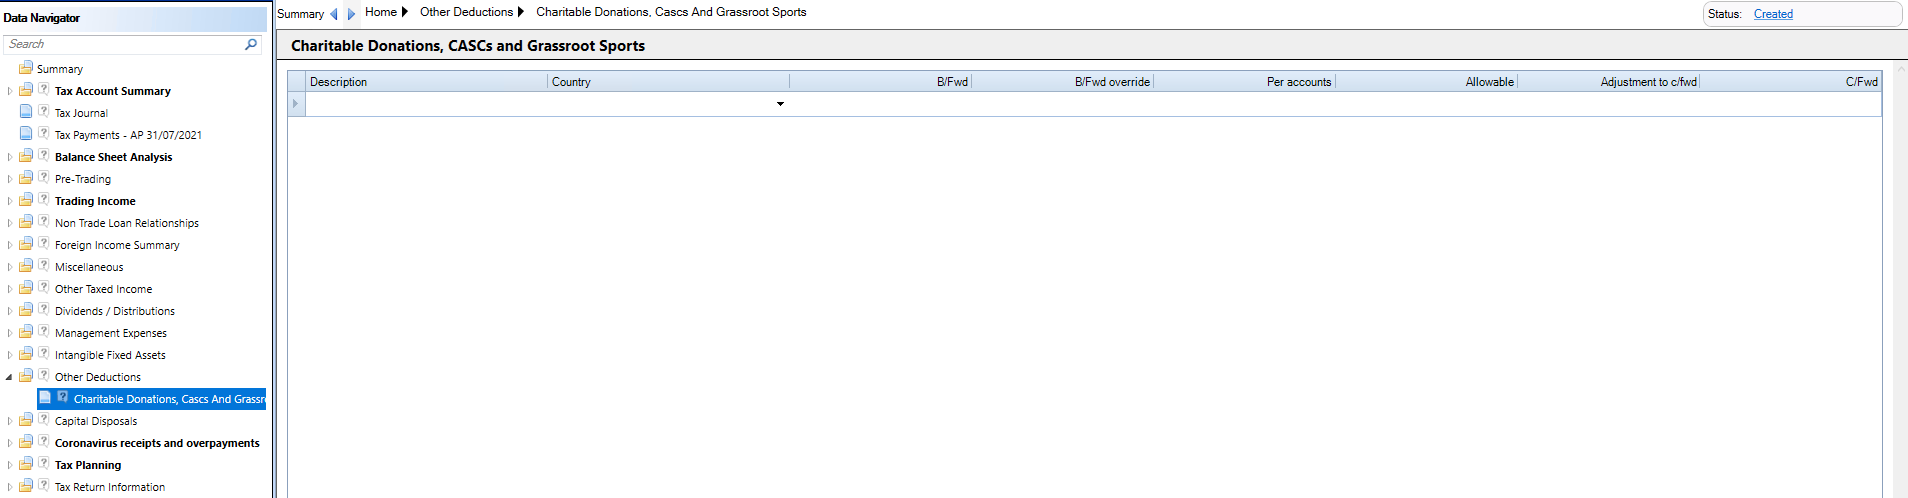The height and width of the screenshot is (498, 1908).
Task: Open the search magnifier in Data Navigator
Action: [251, 44]
